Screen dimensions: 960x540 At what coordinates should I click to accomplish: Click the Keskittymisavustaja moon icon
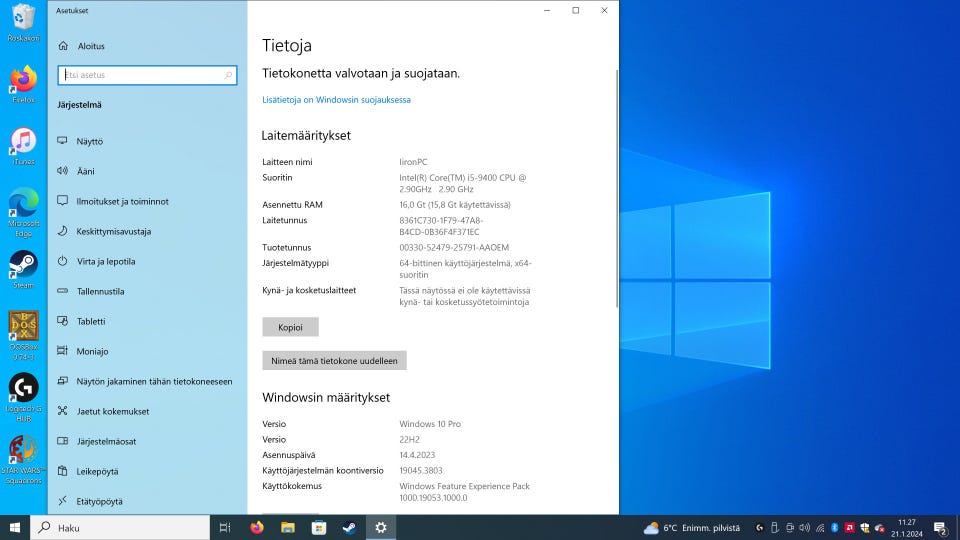click(x=63, y=231)
